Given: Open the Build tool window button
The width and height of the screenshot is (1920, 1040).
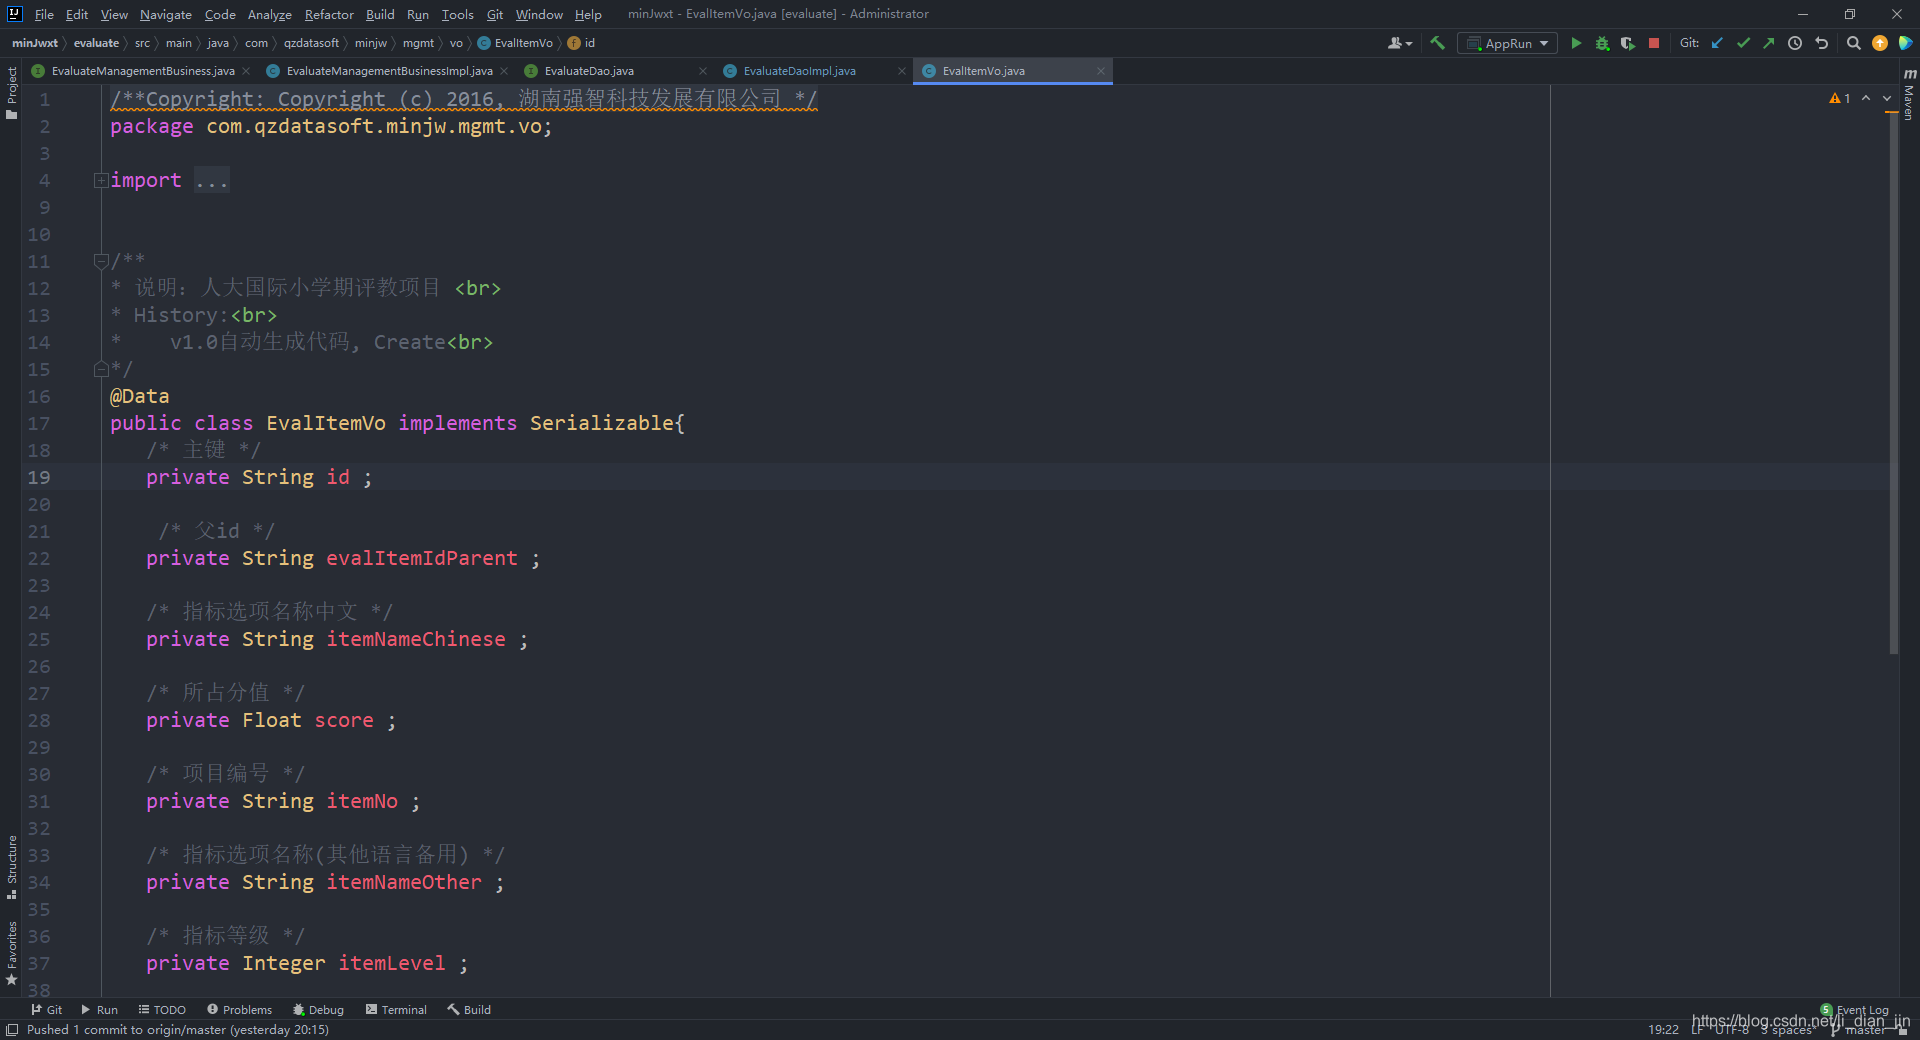Looking at the screenshot, I should tap(469, 1010).
